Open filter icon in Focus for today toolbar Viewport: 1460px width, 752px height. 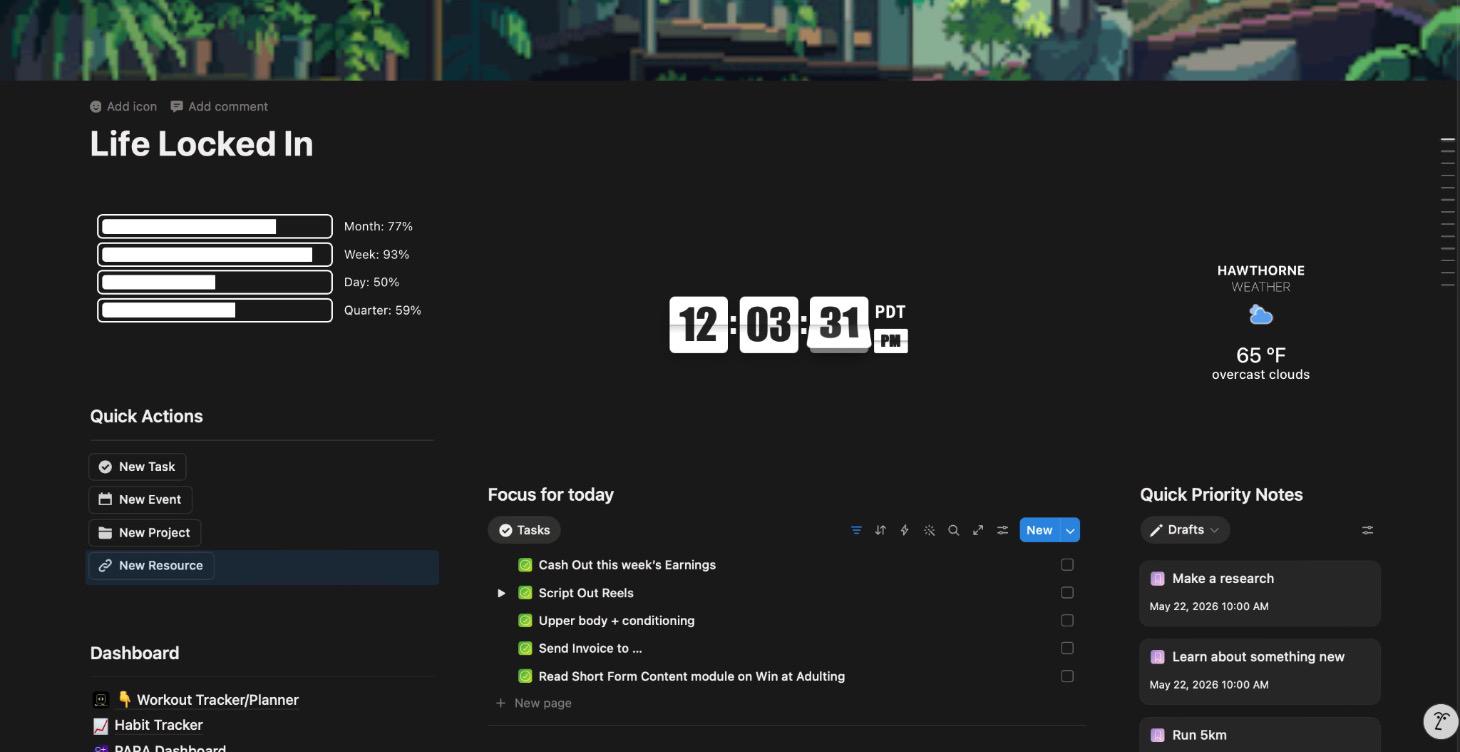pos(856,530)
